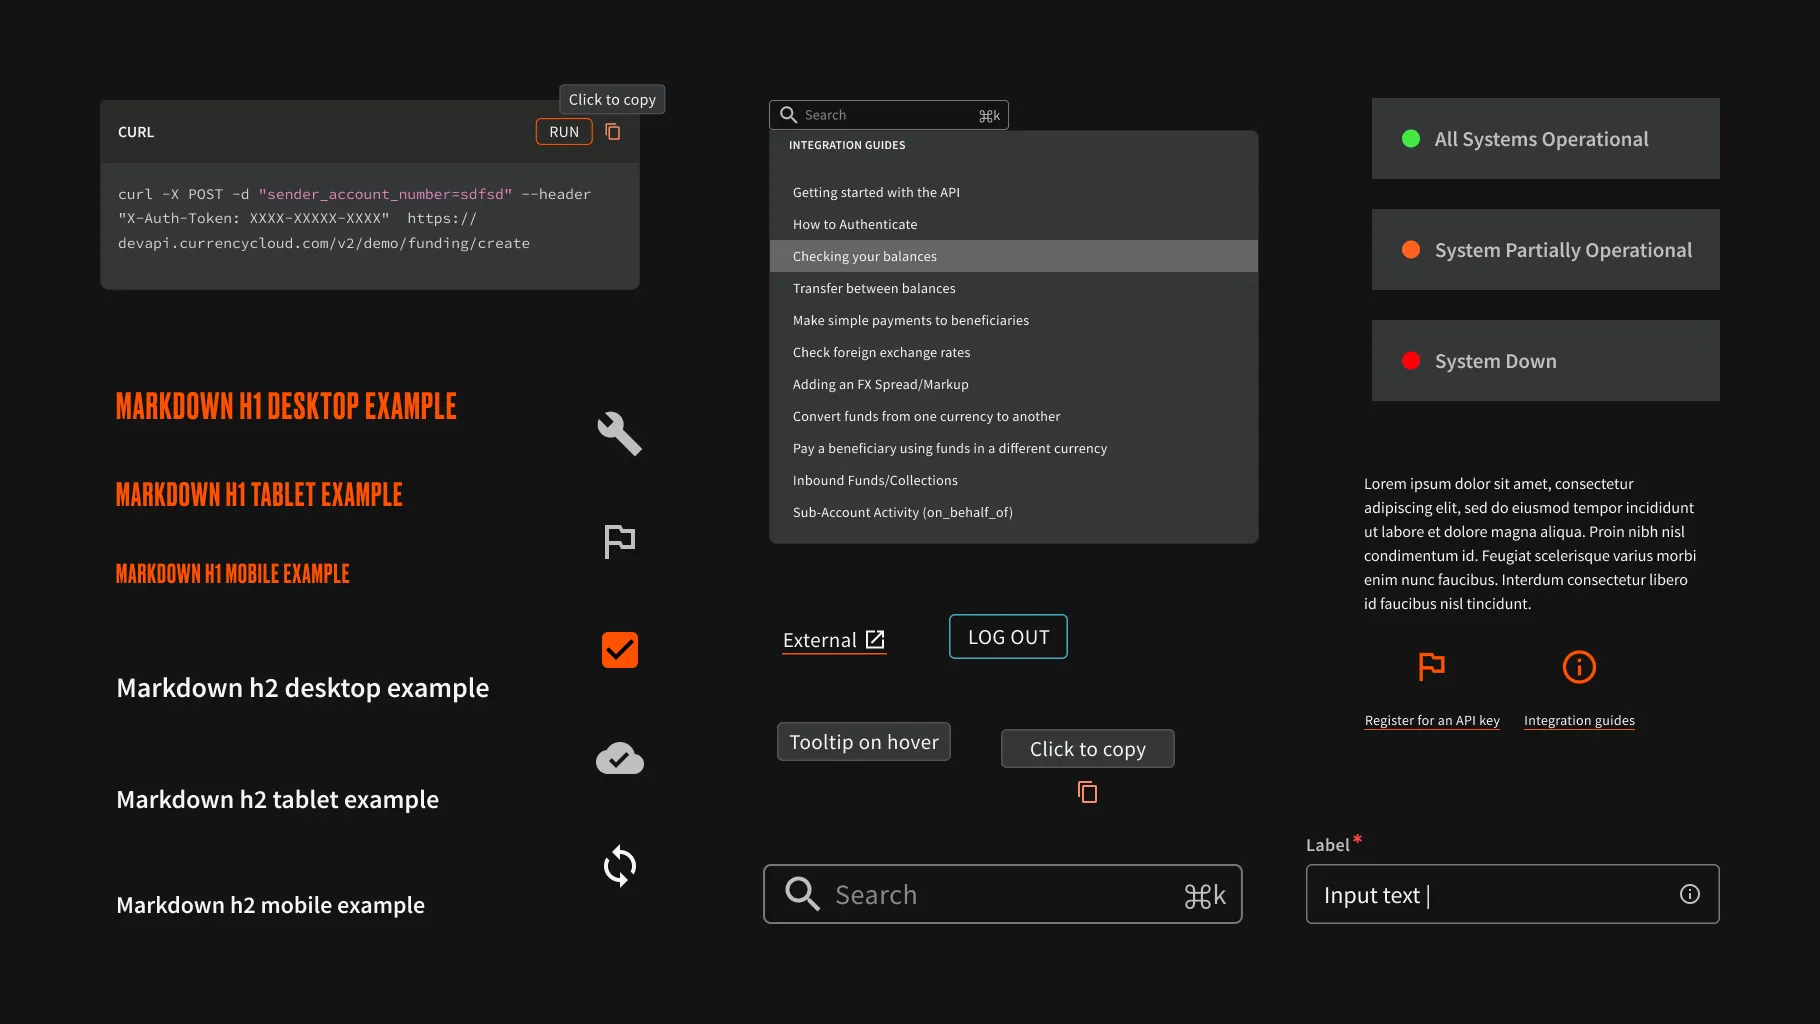The width and height of the screenshot is (1820, 1024).
Task: Open Check foreign exchange rates guide
Action: click(1014, 352)
